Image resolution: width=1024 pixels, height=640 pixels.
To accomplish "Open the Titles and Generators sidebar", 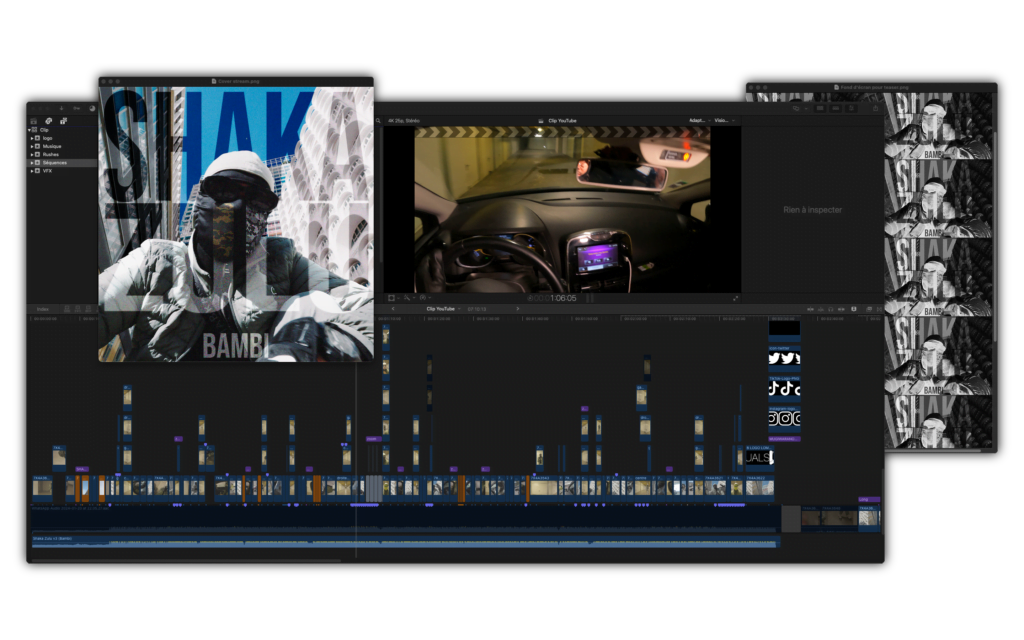I will coord(63,121).
